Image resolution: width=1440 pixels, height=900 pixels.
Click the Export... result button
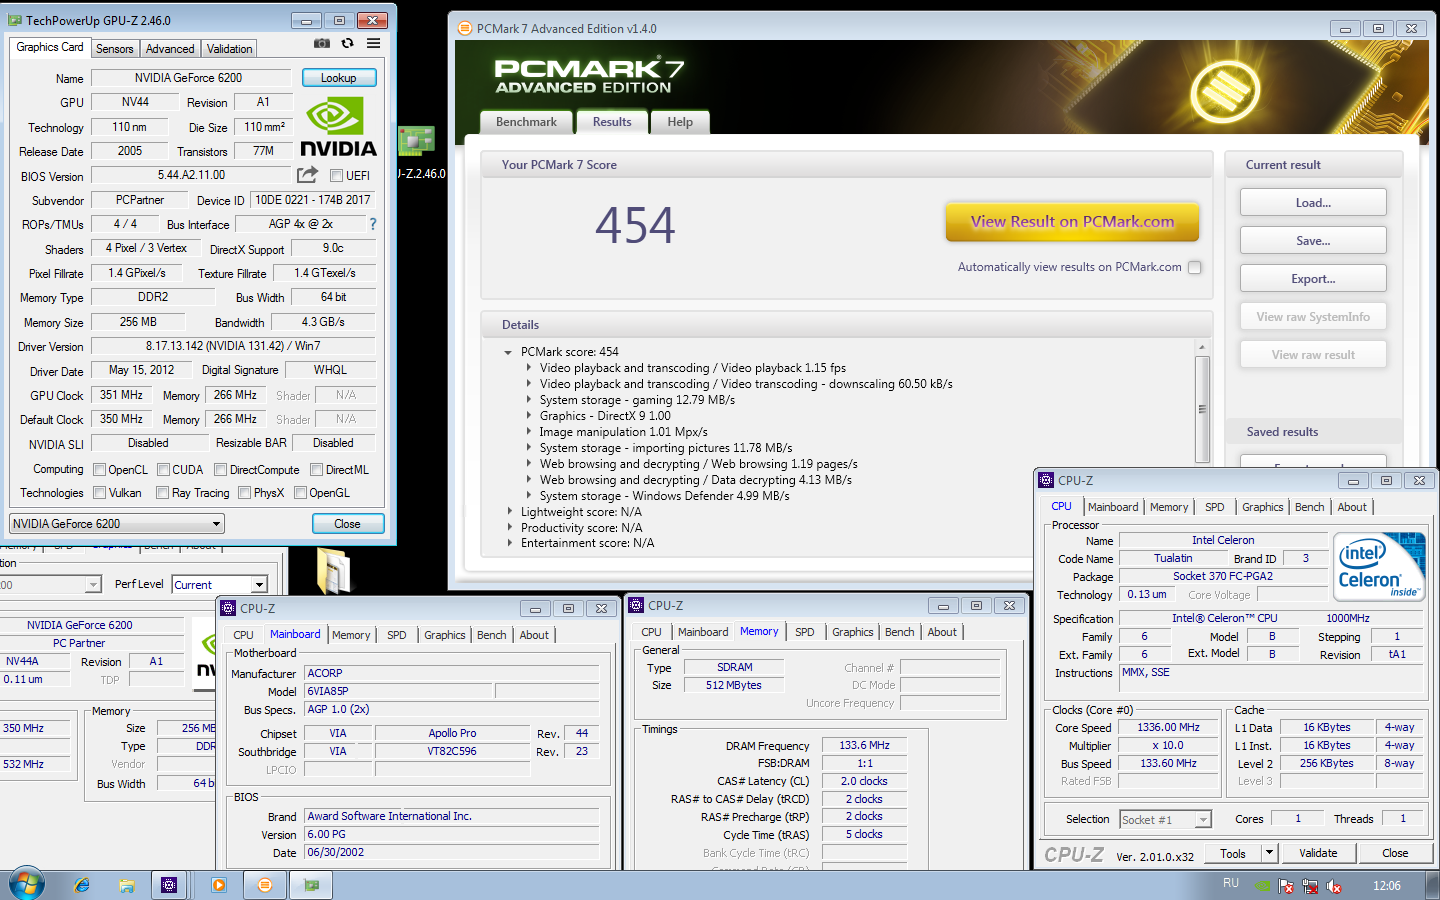[x=1313, y=279]
